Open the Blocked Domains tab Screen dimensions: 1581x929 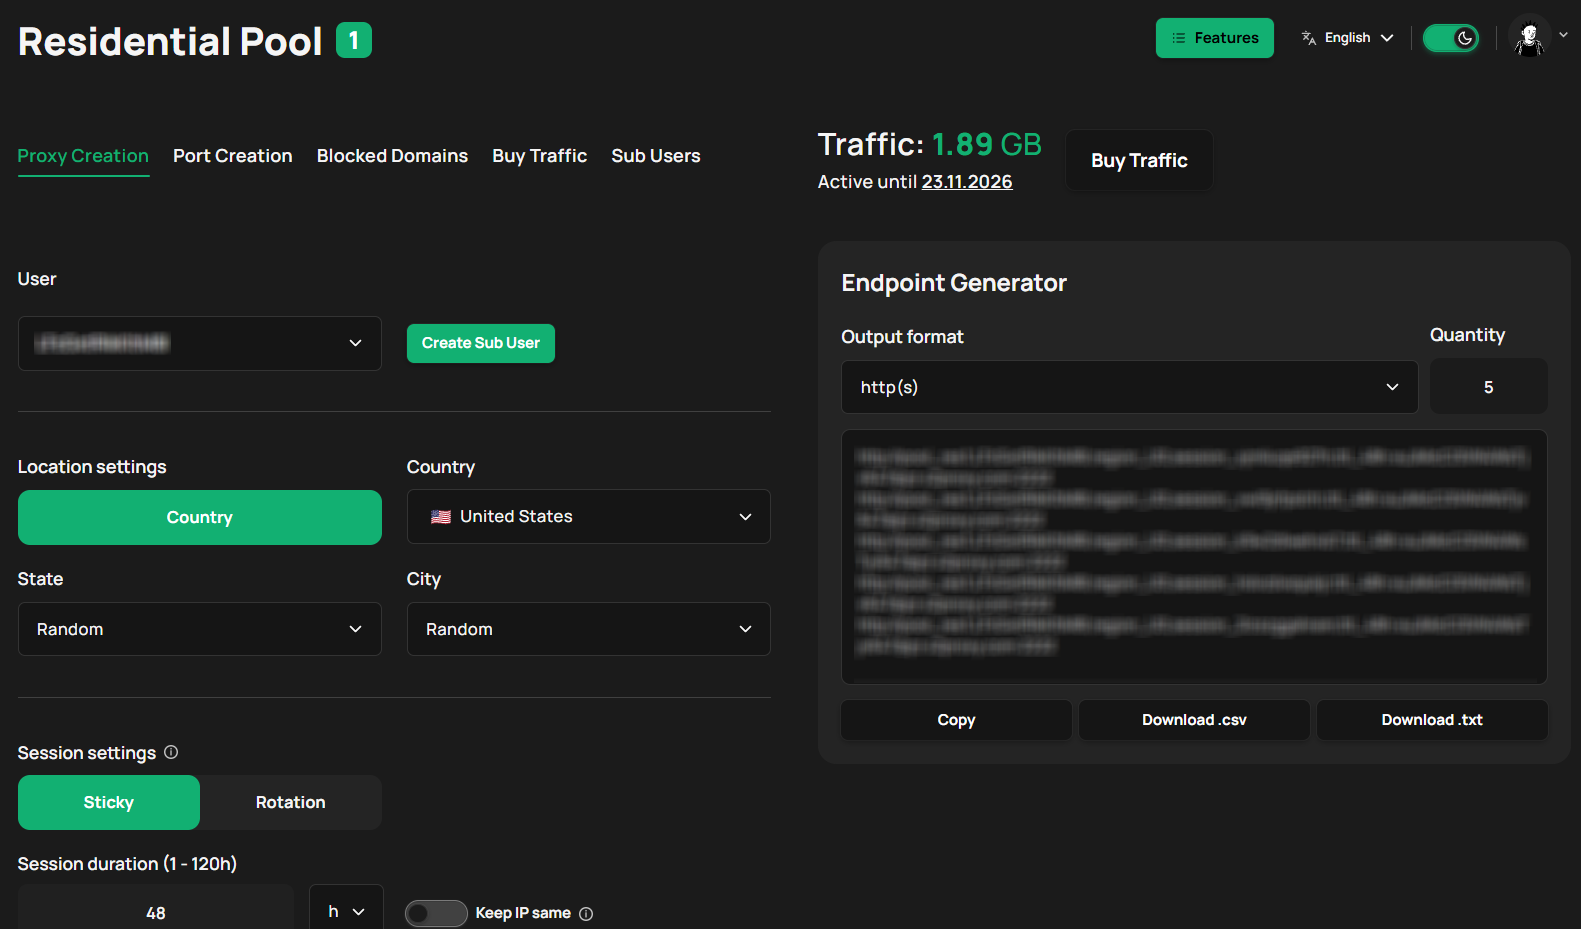pyautogui.click(x=392, y=156)
